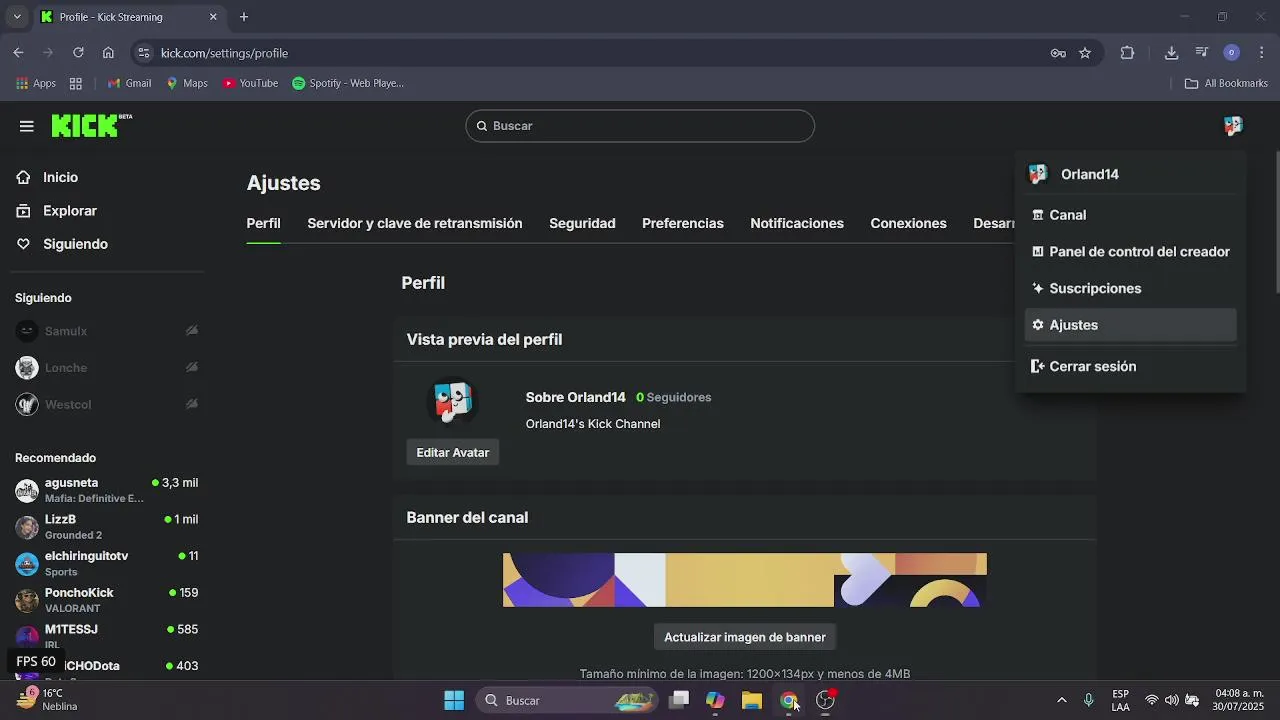Open Chrome profile circle icon
1280x720 pixels.
(1232, 53)
